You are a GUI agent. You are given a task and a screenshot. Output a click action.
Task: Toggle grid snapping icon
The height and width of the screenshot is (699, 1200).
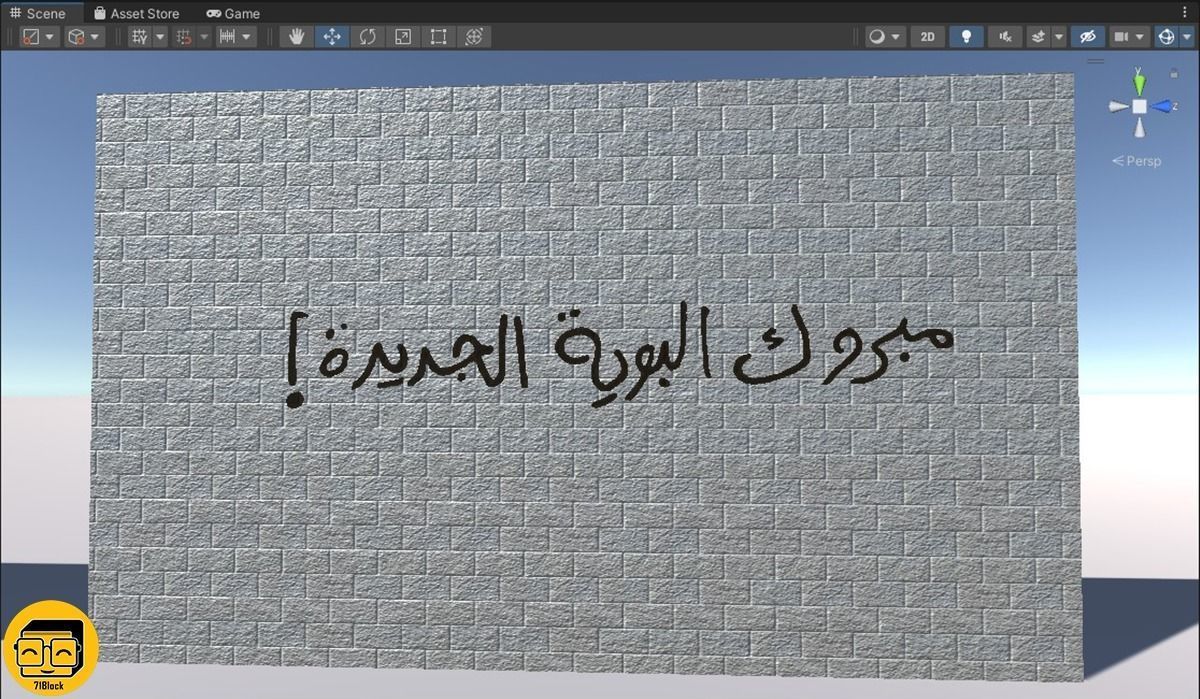pyautogui.click(x=184, y=37)
